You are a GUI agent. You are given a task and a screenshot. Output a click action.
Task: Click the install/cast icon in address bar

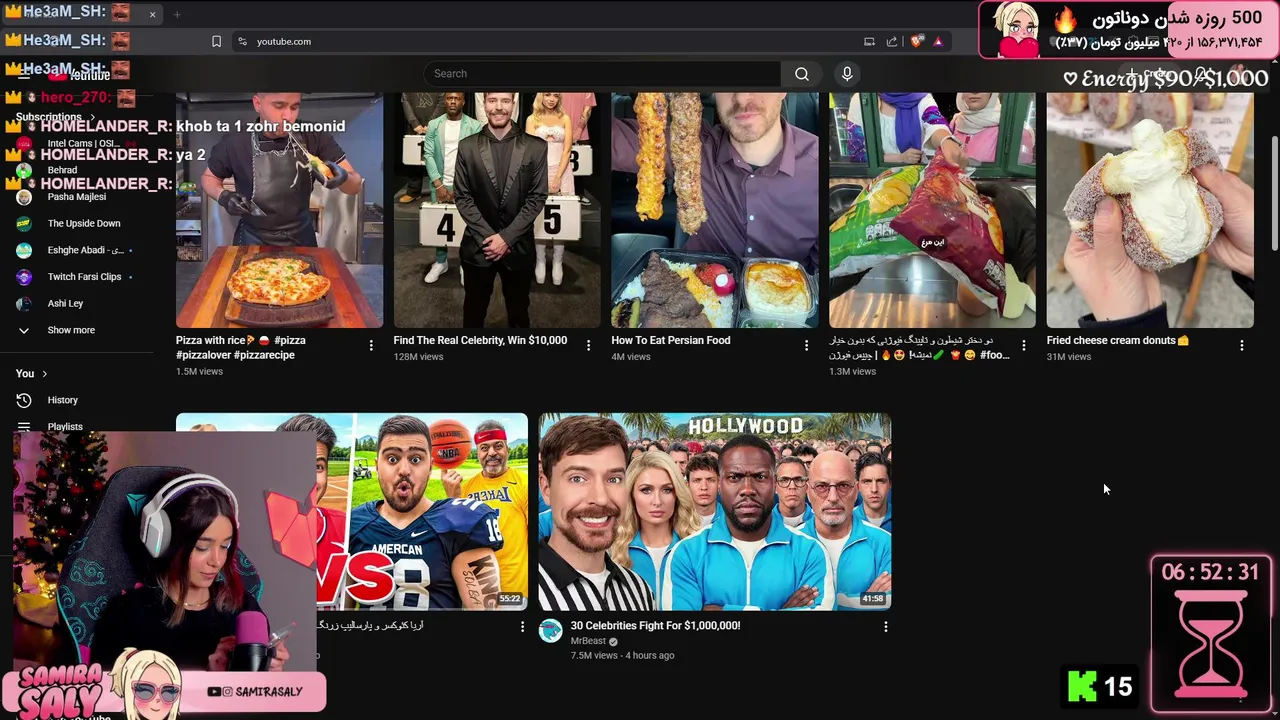(869, 41)
